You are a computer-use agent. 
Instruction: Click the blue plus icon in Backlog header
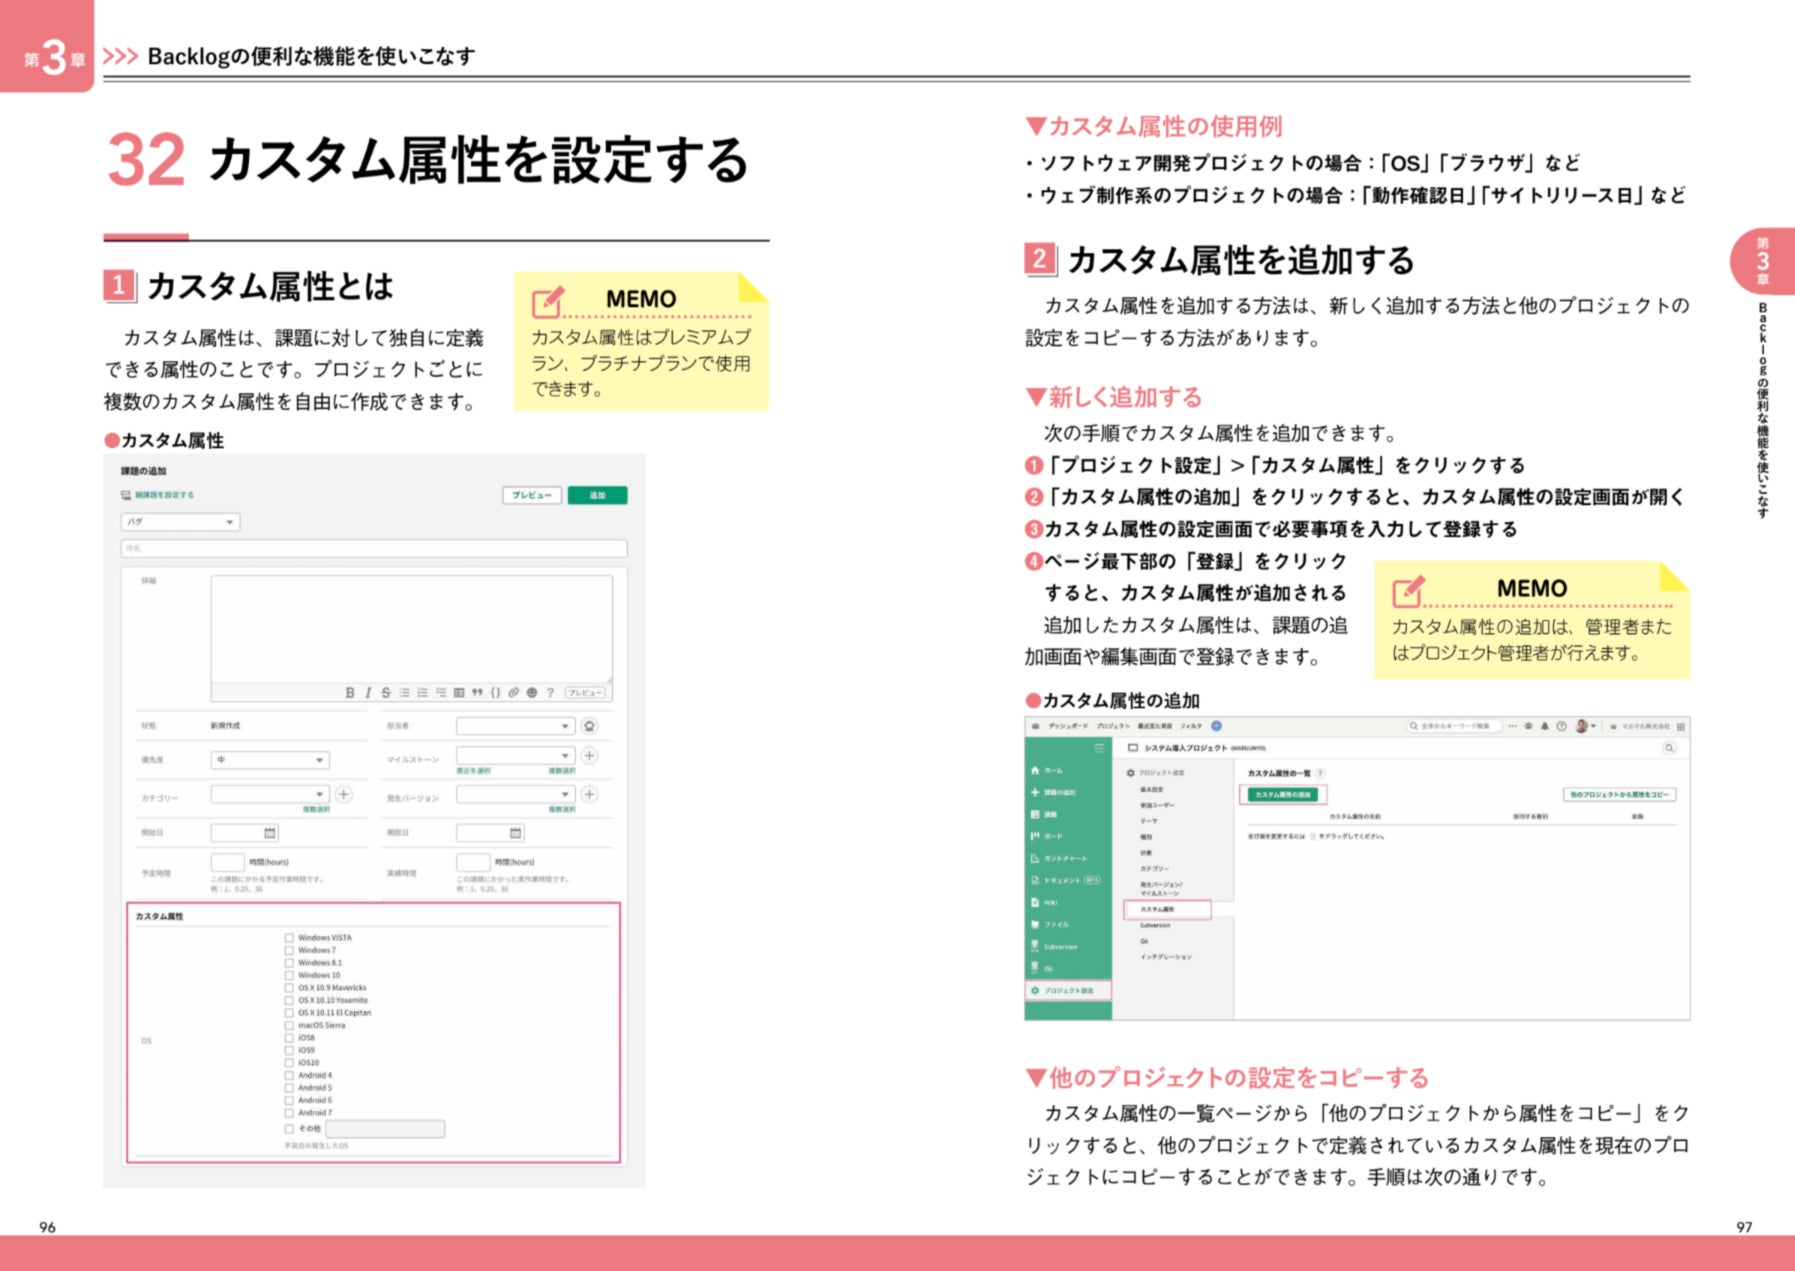1216,726
